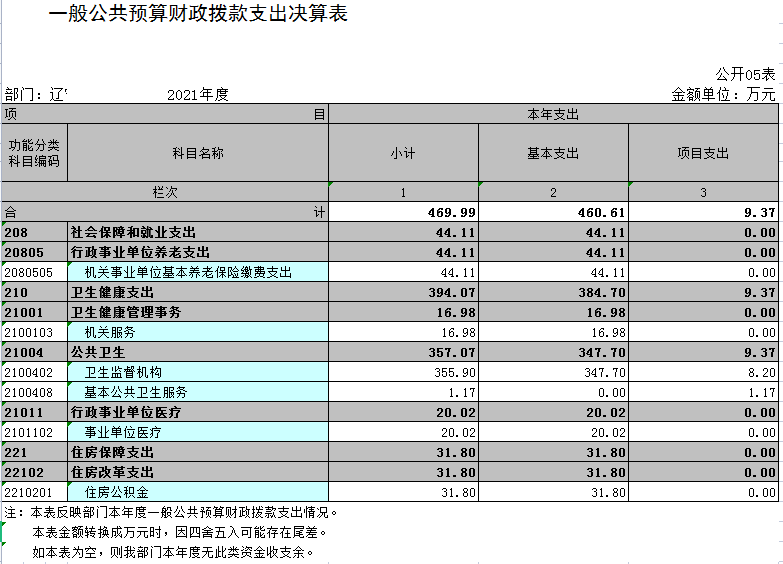The height and width of the screenshot is (564, 783).
Task: Select 项目支出 value 1.17 in row 2100408
Action: click(x=703, y=392)
